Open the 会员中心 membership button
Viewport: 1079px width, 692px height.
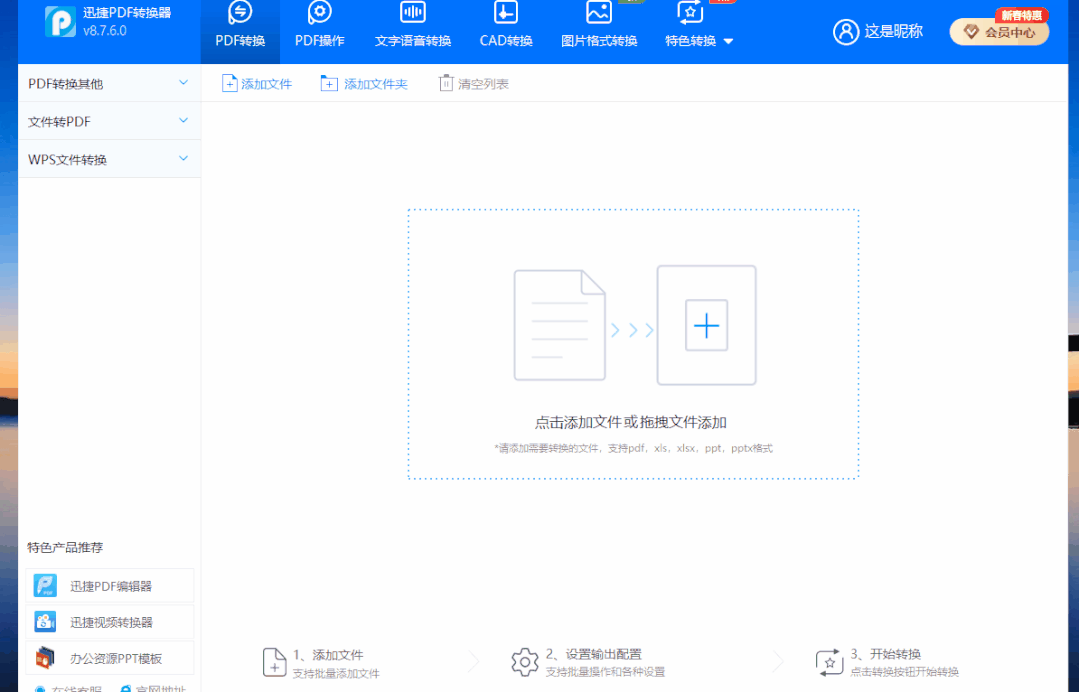pyautogui.click(x=998, y=33)
